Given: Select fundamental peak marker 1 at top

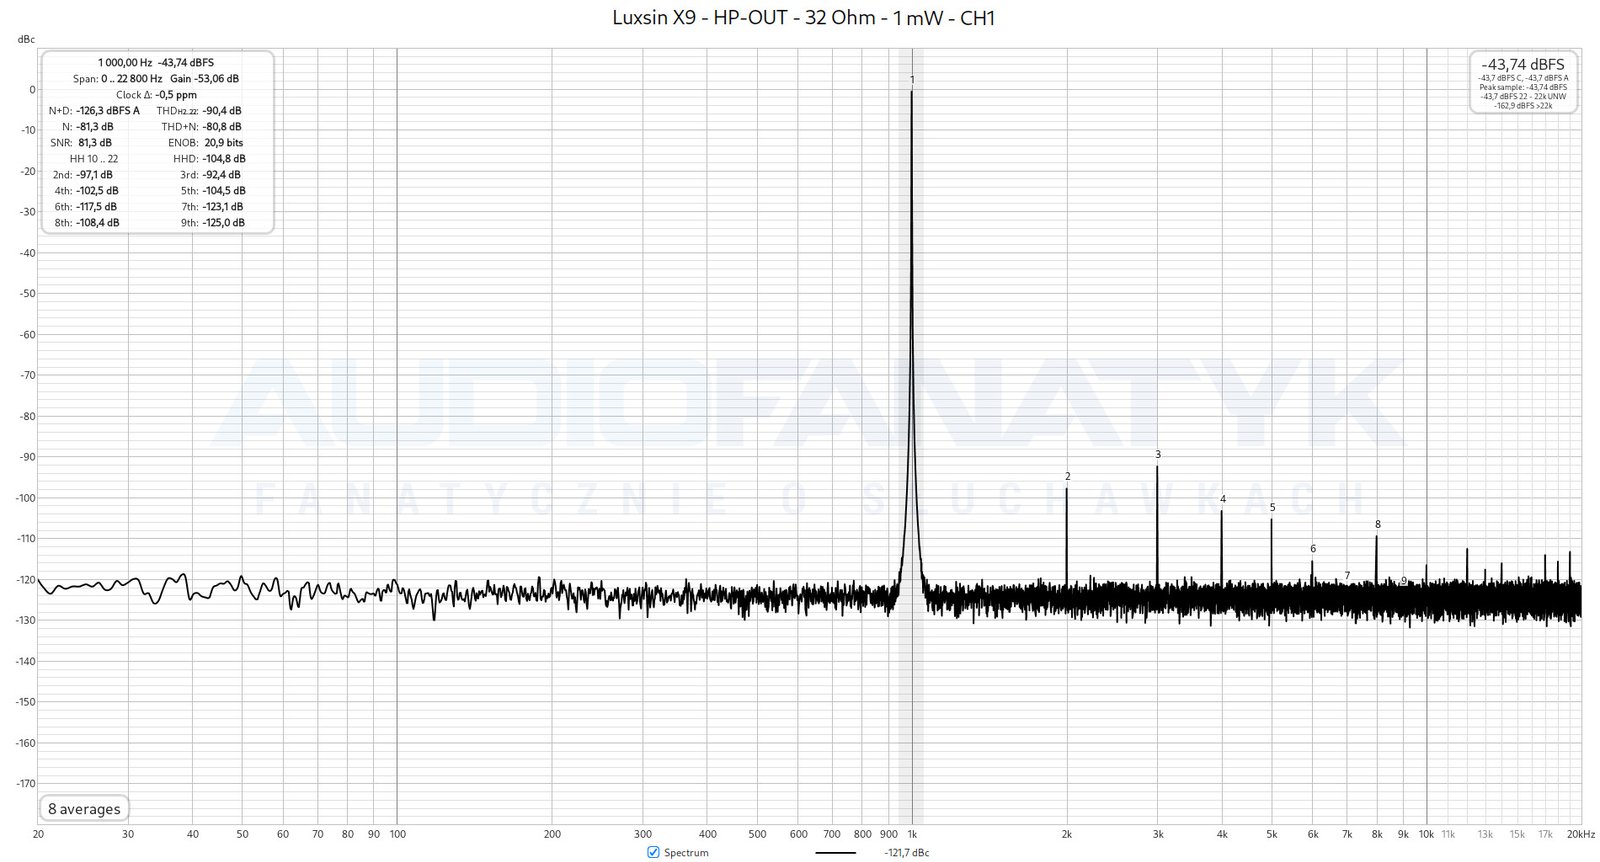Looking at the screenshot, I should pos(912,79).
